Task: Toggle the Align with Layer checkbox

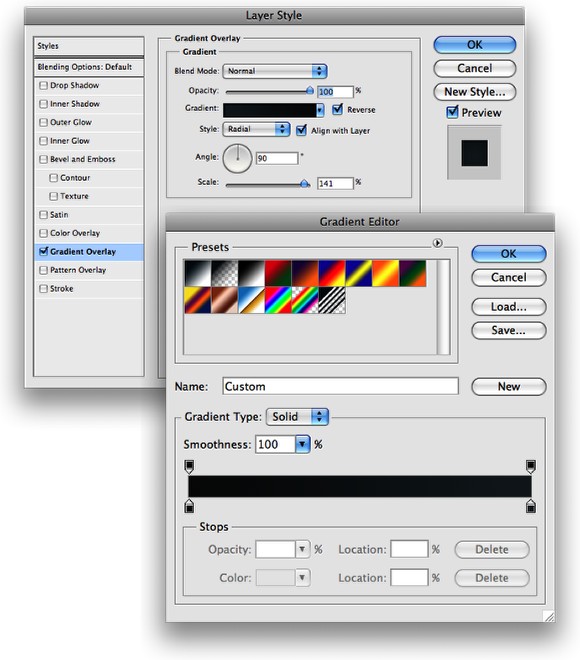Action: coord(301,130)
